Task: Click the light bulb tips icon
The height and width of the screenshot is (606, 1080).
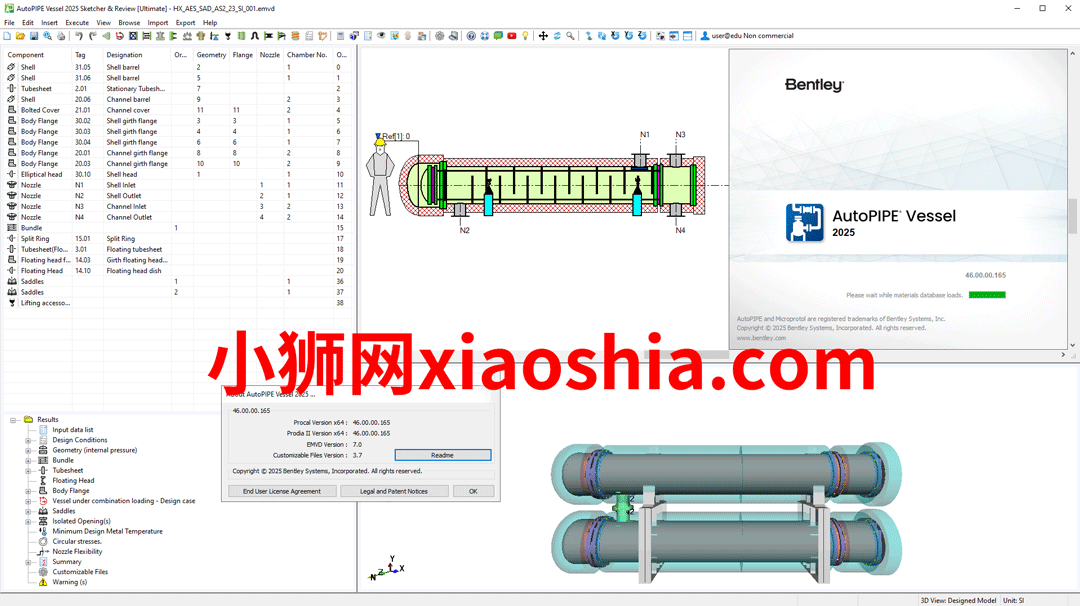Action: (525, 36)
